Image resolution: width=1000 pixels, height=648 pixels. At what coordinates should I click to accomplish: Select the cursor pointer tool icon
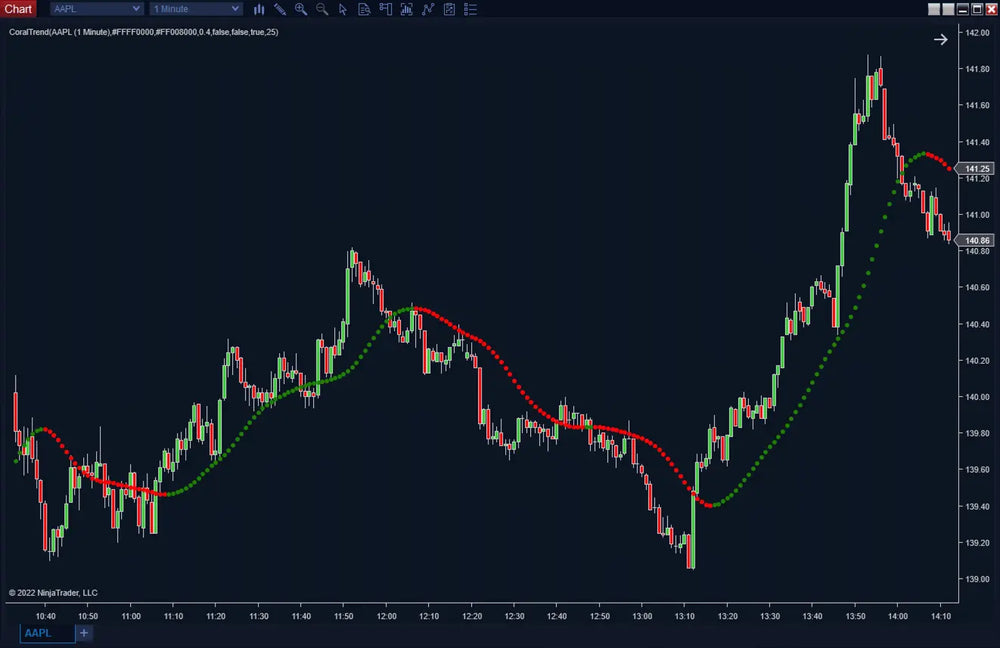[x=343, y=9]
